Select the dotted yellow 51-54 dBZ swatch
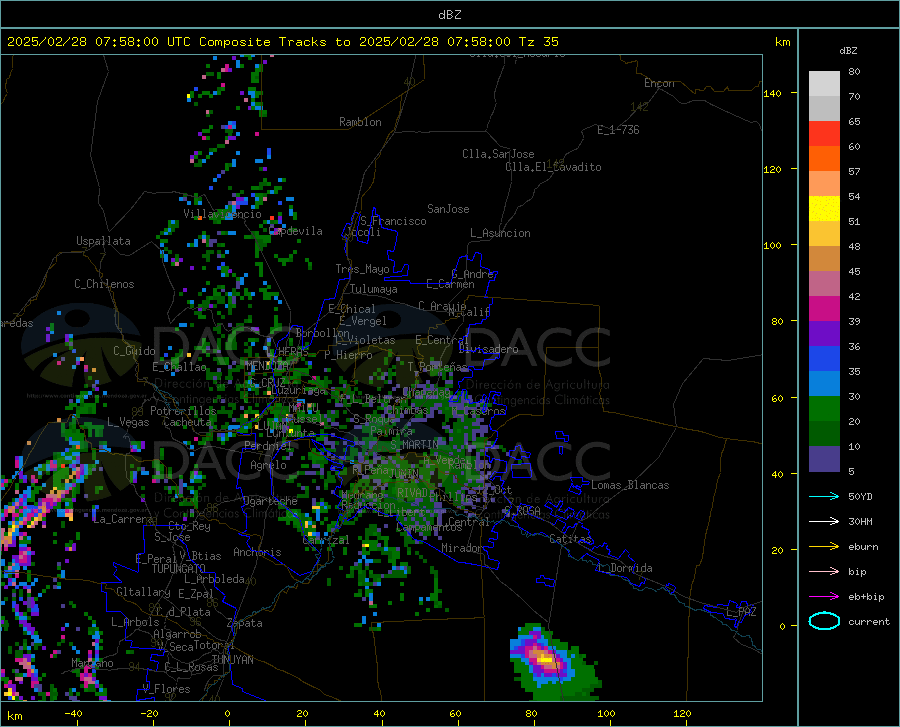The height and width of the screenshot is (727, 900). pyautogui.click(x=824, y=209)
